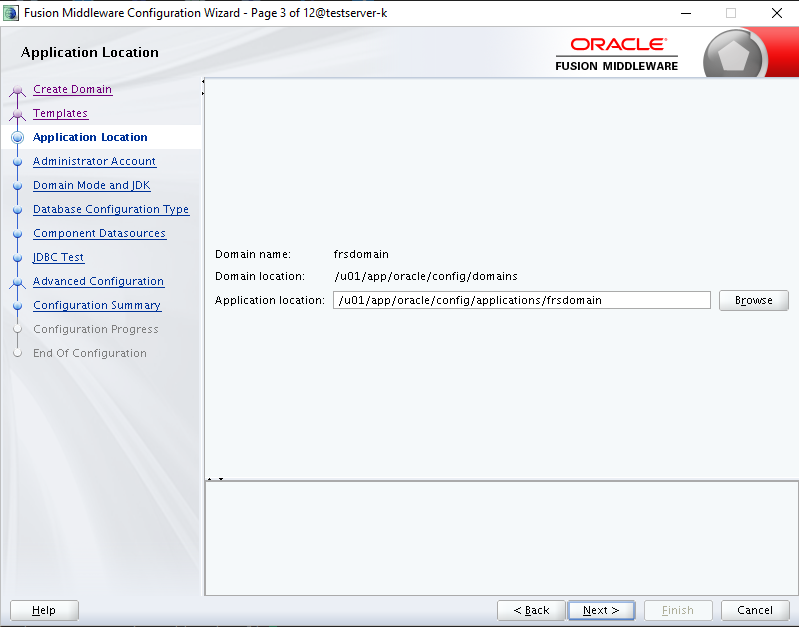This screenshot has height=627, width=799.
Task: Cancel the configuration wizard
Action: [x=755, y=610]
